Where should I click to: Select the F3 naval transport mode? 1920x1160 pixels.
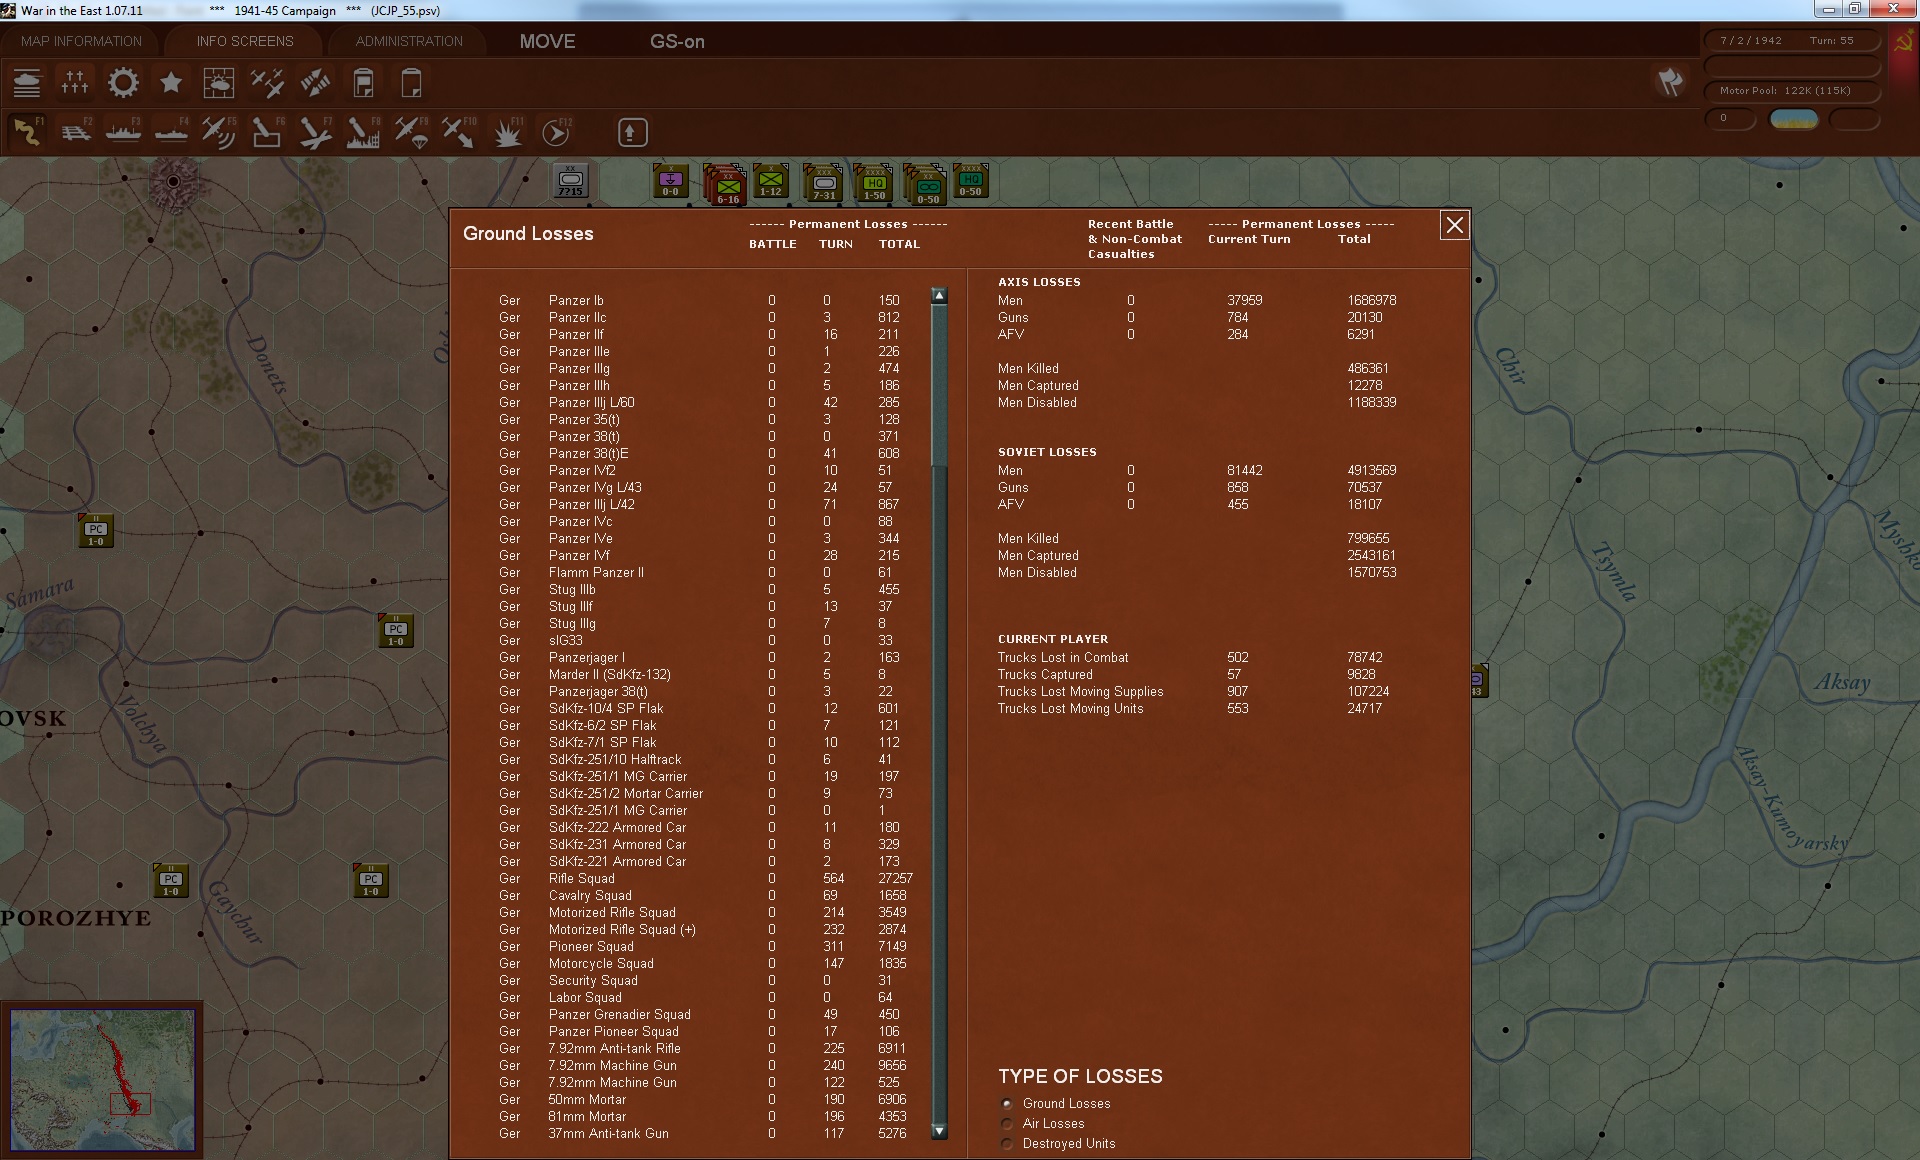pos(123,132)
